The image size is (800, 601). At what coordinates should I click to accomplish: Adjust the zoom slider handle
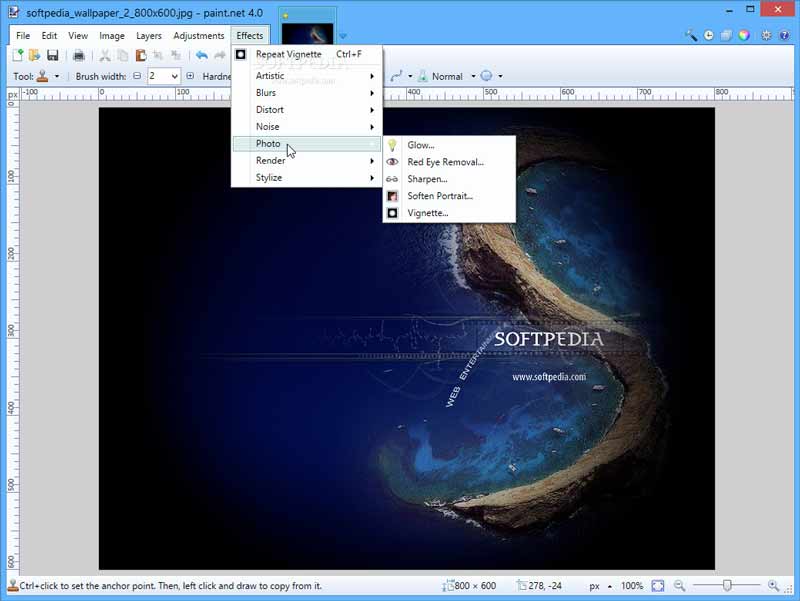(x=727, y=585)
